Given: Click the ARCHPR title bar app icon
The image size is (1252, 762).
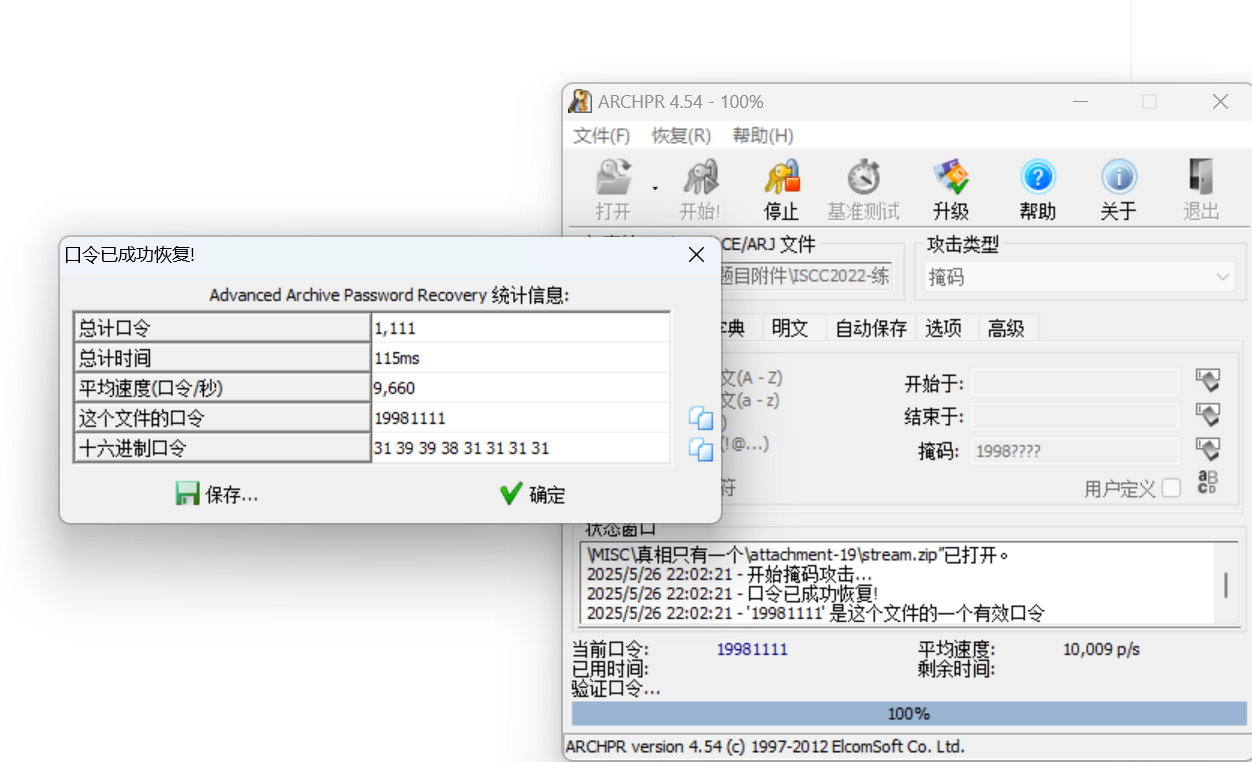Looking at the screenshot, I should pos(580,101).
